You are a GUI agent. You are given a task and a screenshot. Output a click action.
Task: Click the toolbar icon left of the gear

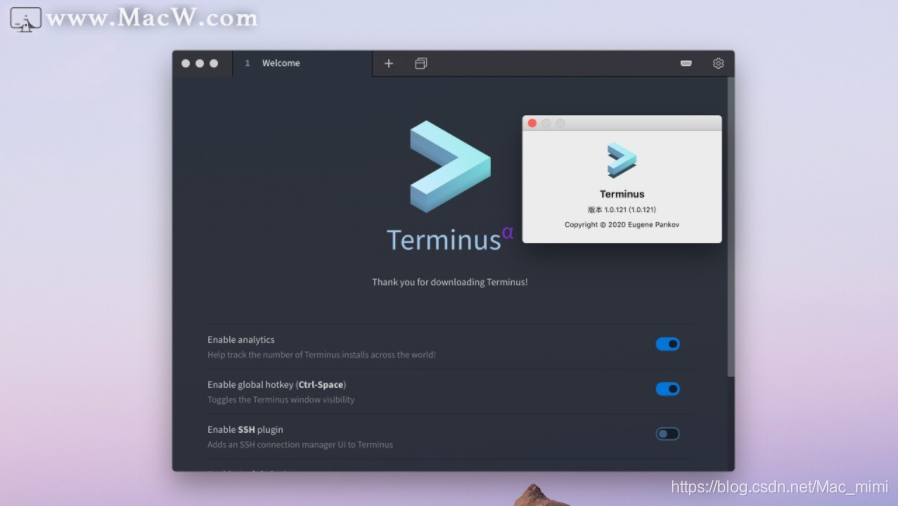686,64
